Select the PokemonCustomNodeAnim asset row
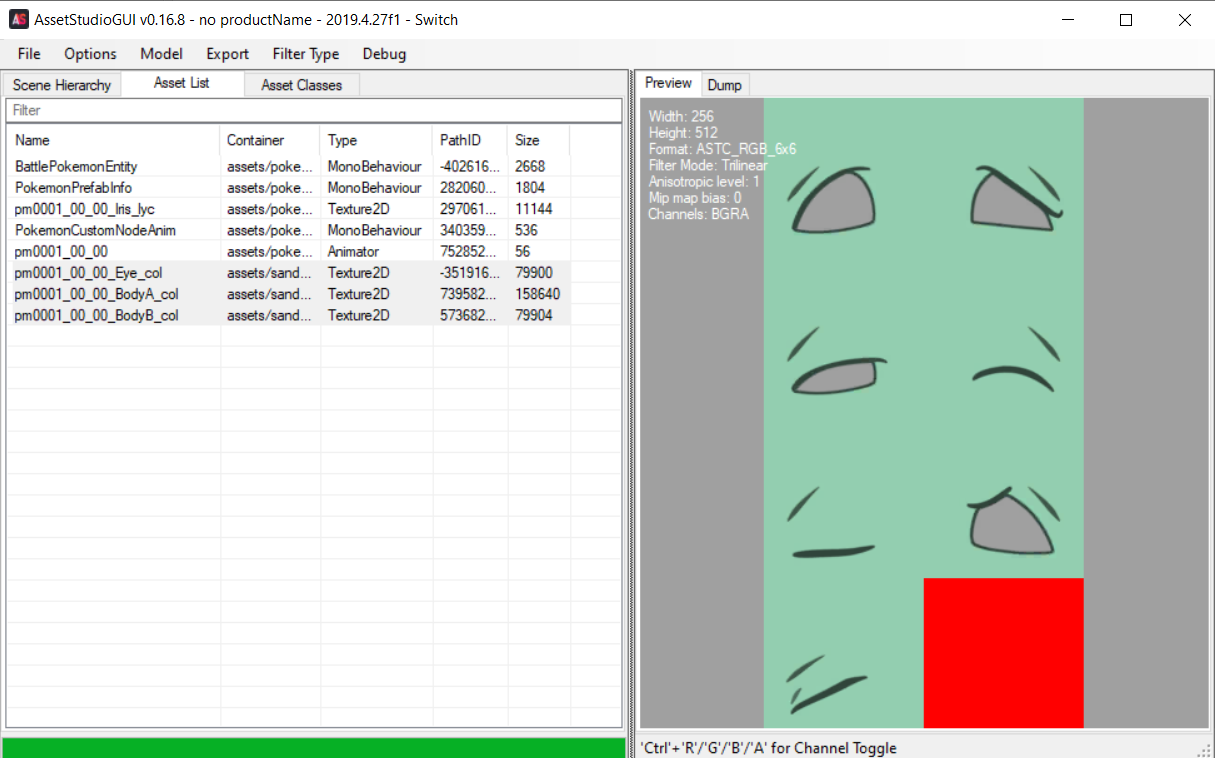This screenshot has width=1215, height=758. (x=289, y=230)
